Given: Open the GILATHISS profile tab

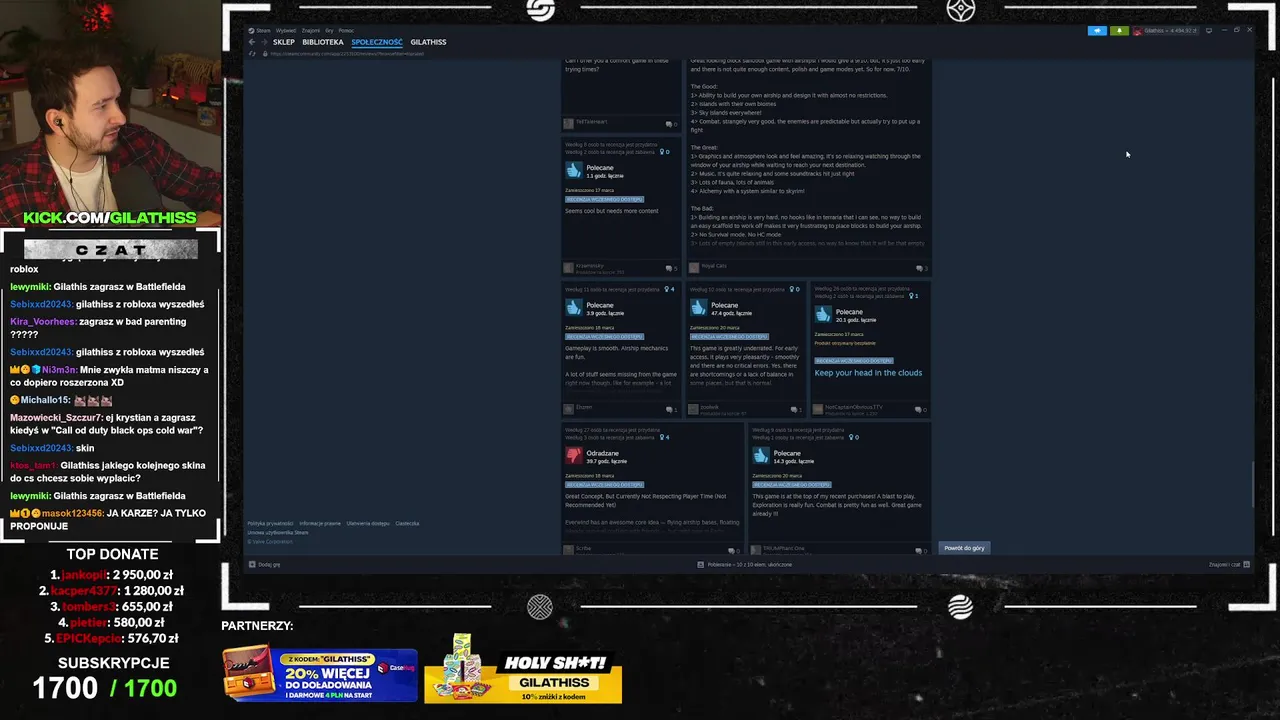Looking at the screenshot, I should [428, 42].
